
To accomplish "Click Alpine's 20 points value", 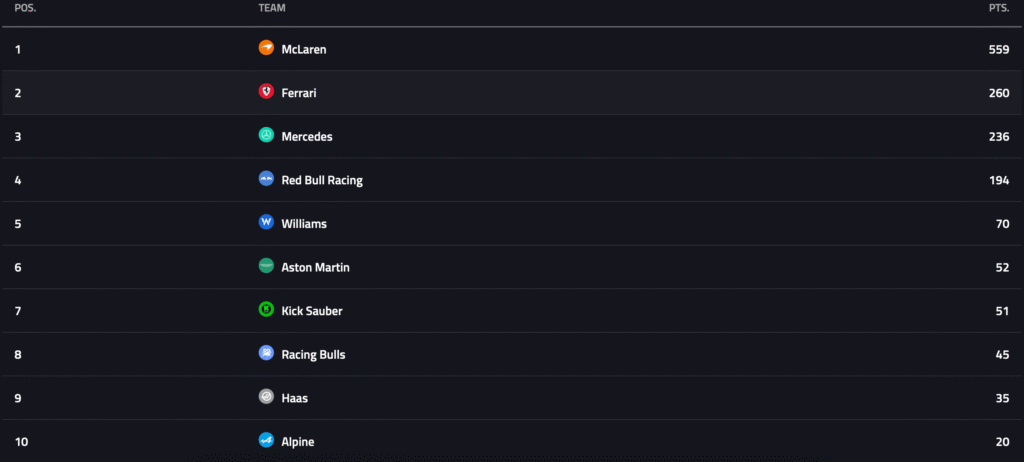I will pyautogui.click(x=1002, y=442).
